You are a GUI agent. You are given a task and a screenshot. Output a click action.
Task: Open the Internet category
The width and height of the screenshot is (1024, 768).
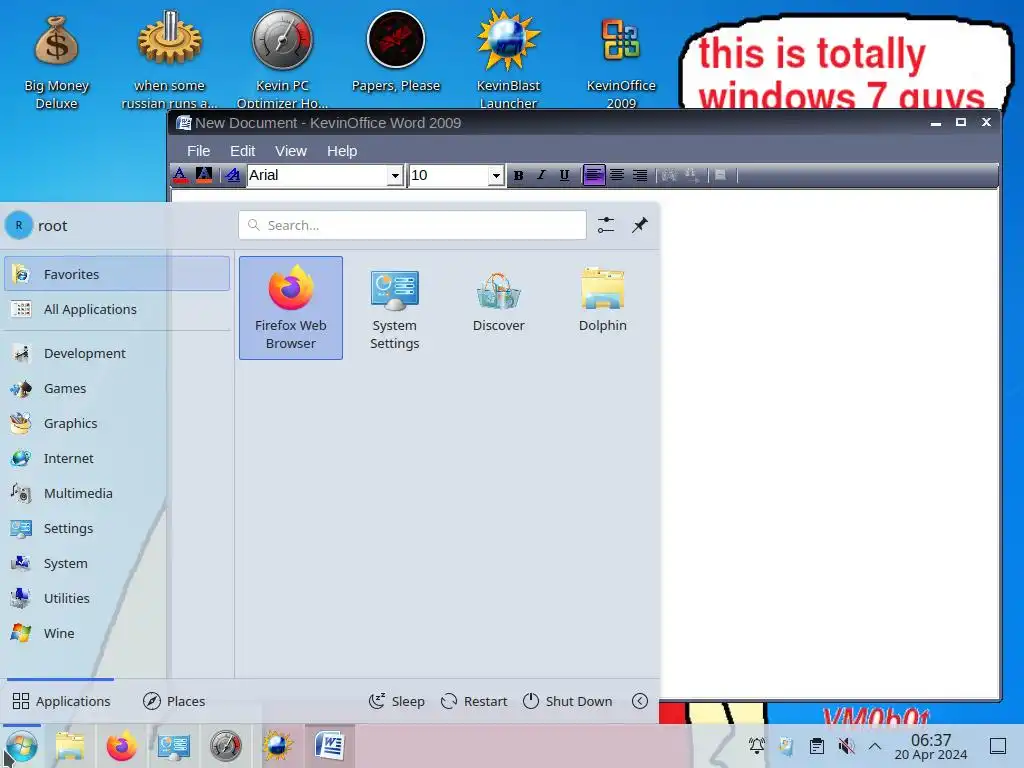coord(117,458)
